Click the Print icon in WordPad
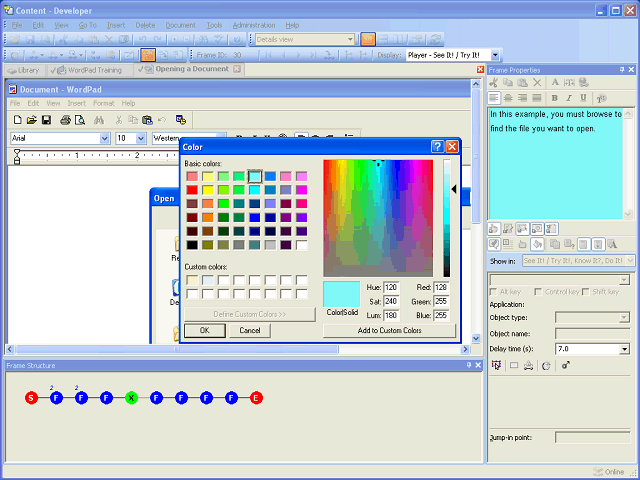The image size is (640, 480). click(x=65, y=120)
